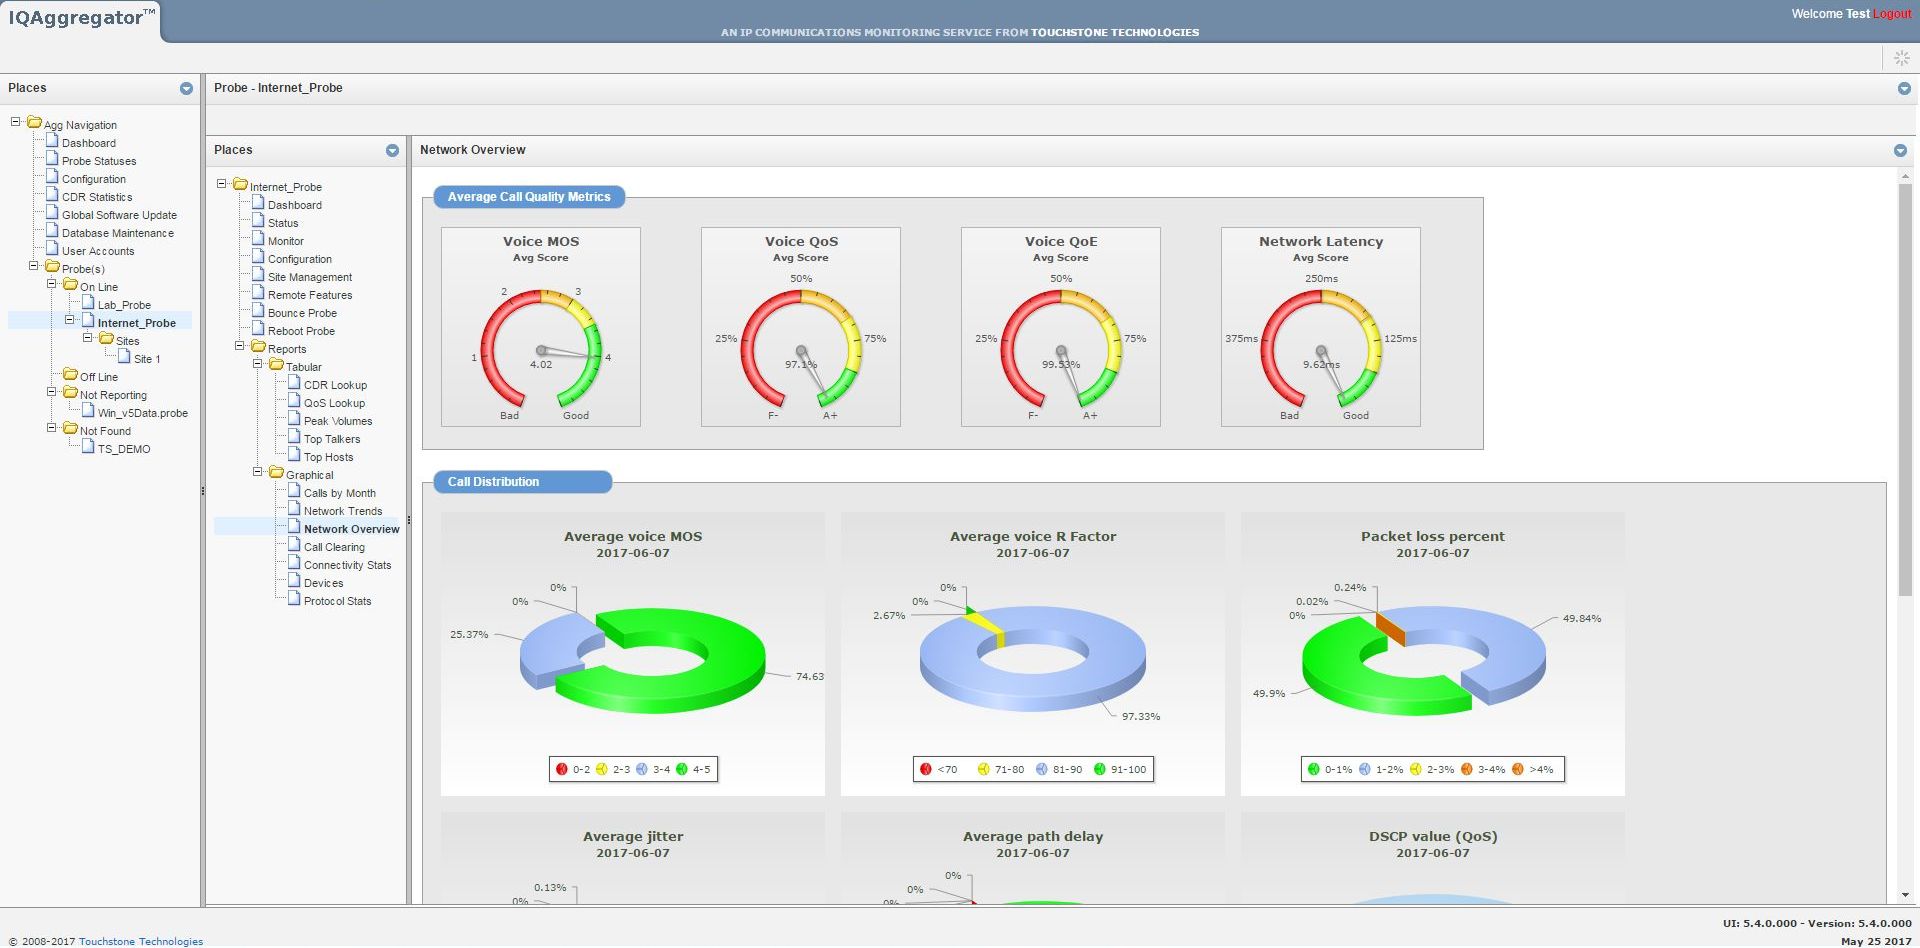This screenshot has width=1920, height=948.
Task: Click the loading spinner icon at top right
Action: (x=1901, y=59)
